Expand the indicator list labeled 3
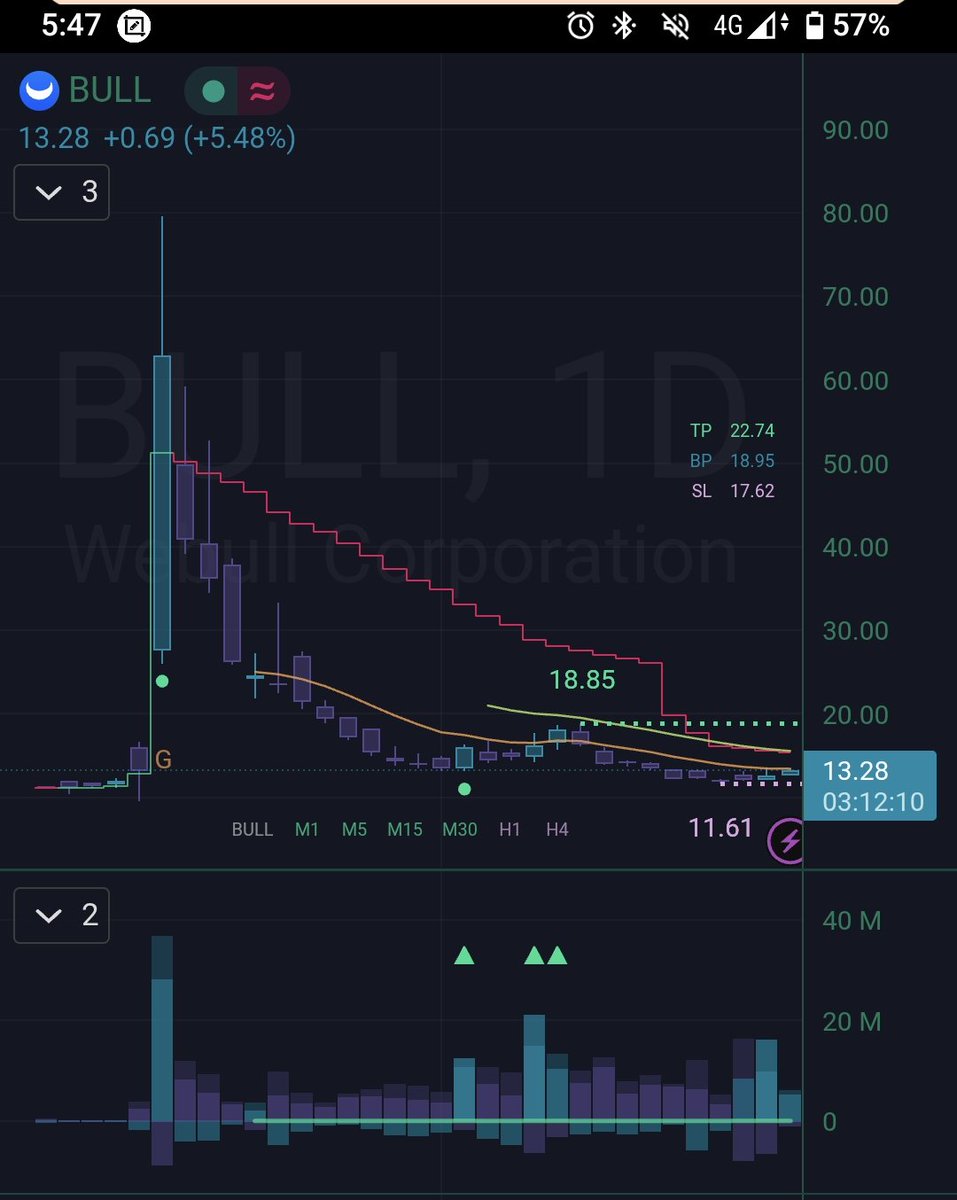The height and width of the screenshot is (1200, 957). coord(62,192)
